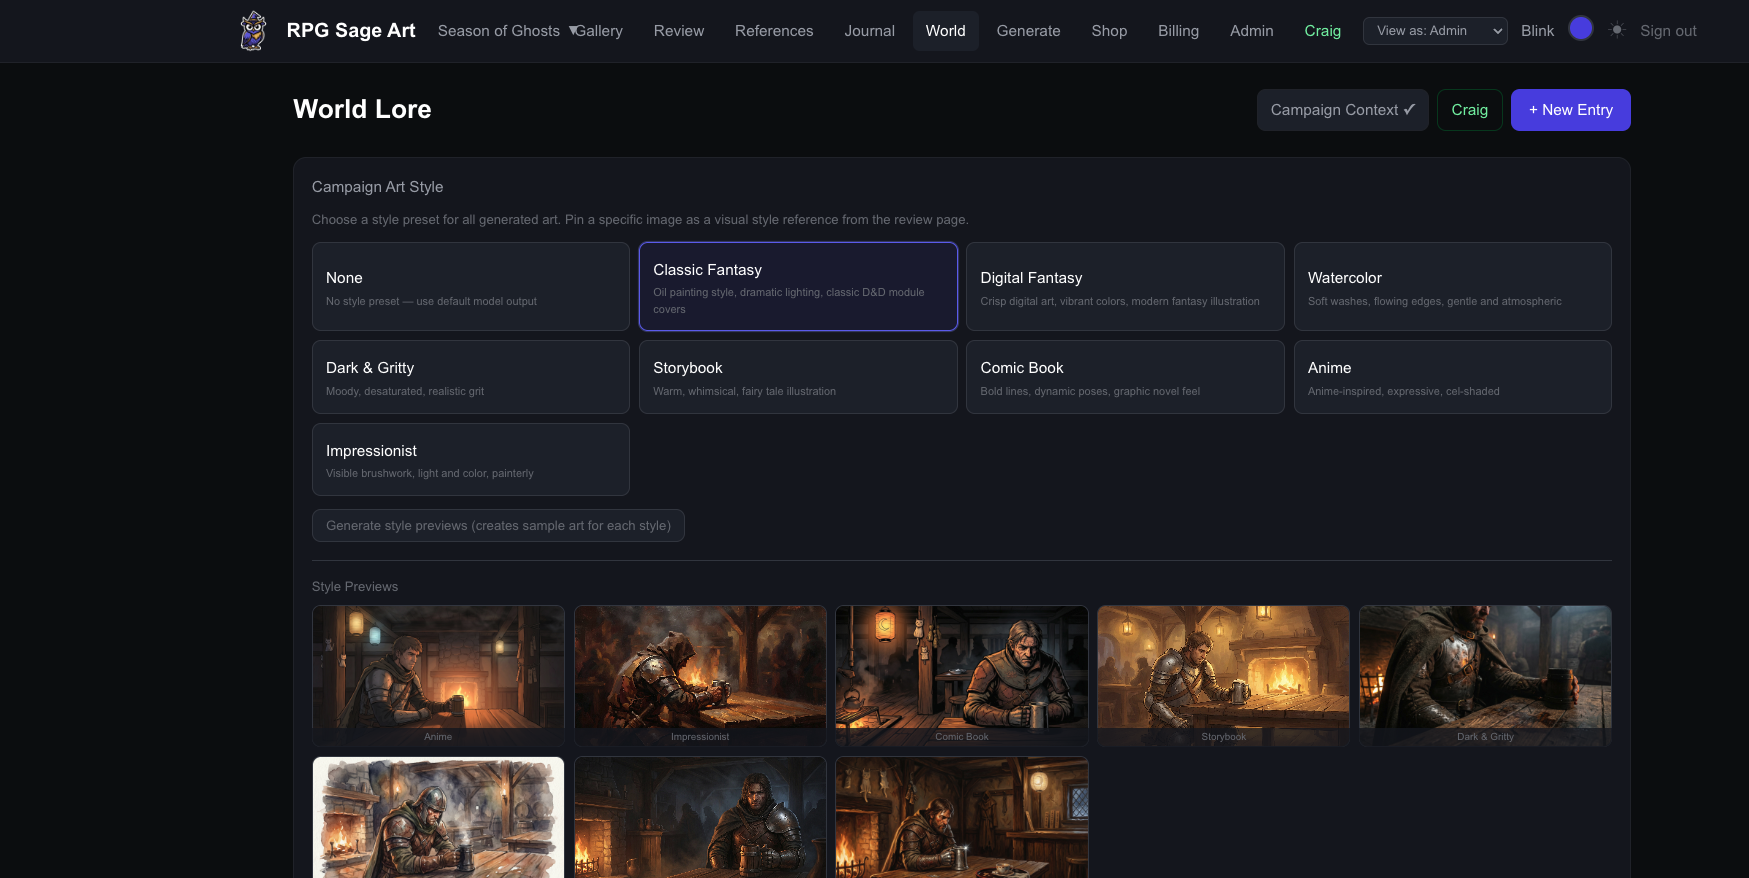Select the Watercolor style preset
The width and height of the screenshot is (1749, 878).
click(1452, 287)
